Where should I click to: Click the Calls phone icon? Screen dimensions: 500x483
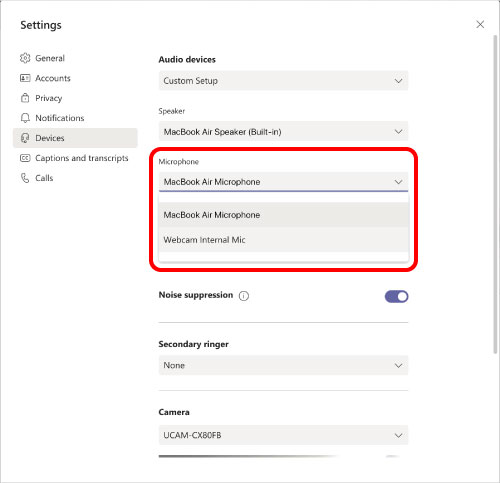point(25,178)
